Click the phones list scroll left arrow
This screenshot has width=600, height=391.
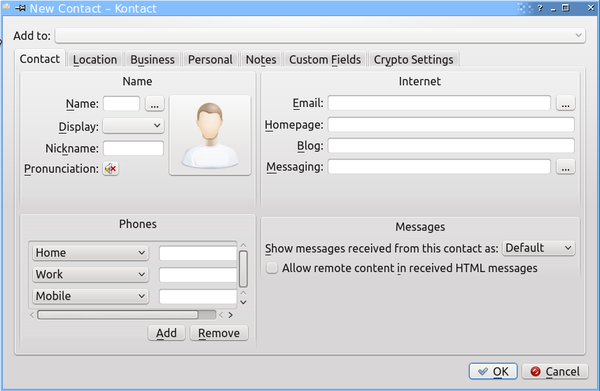pos(32,315)
